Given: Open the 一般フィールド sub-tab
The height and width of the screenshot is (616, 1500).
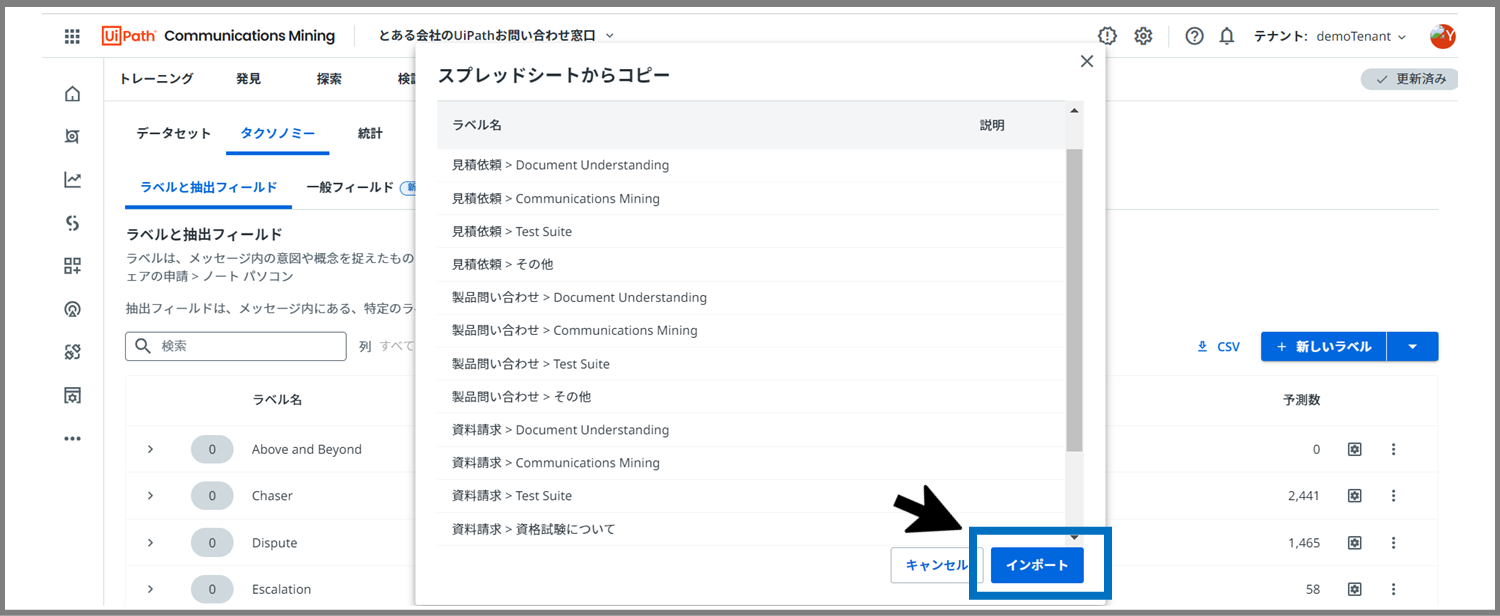Looking at the screenshot, I should point(350,187).
